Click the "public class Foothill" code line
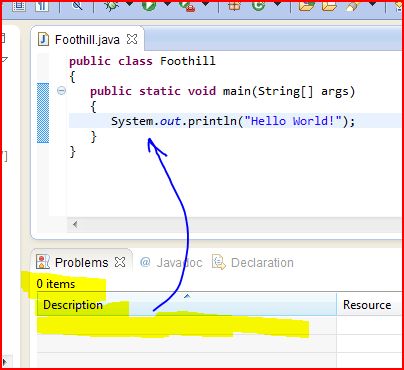The image size is (404, 370). tap(142, 61)
